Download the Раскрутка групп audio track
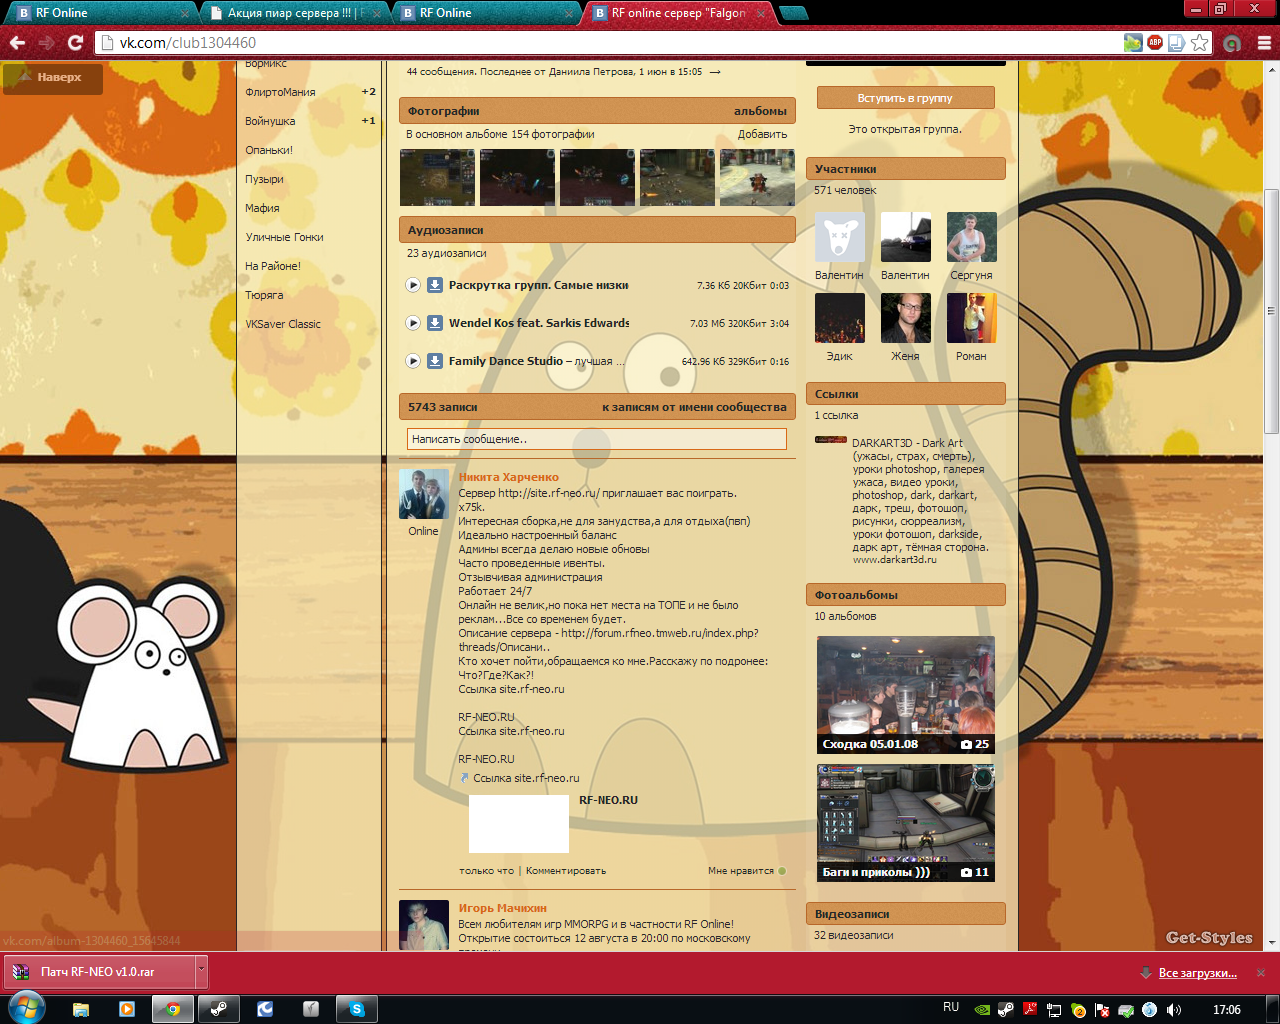1280x1024 pixels. [x=435, y=285]
